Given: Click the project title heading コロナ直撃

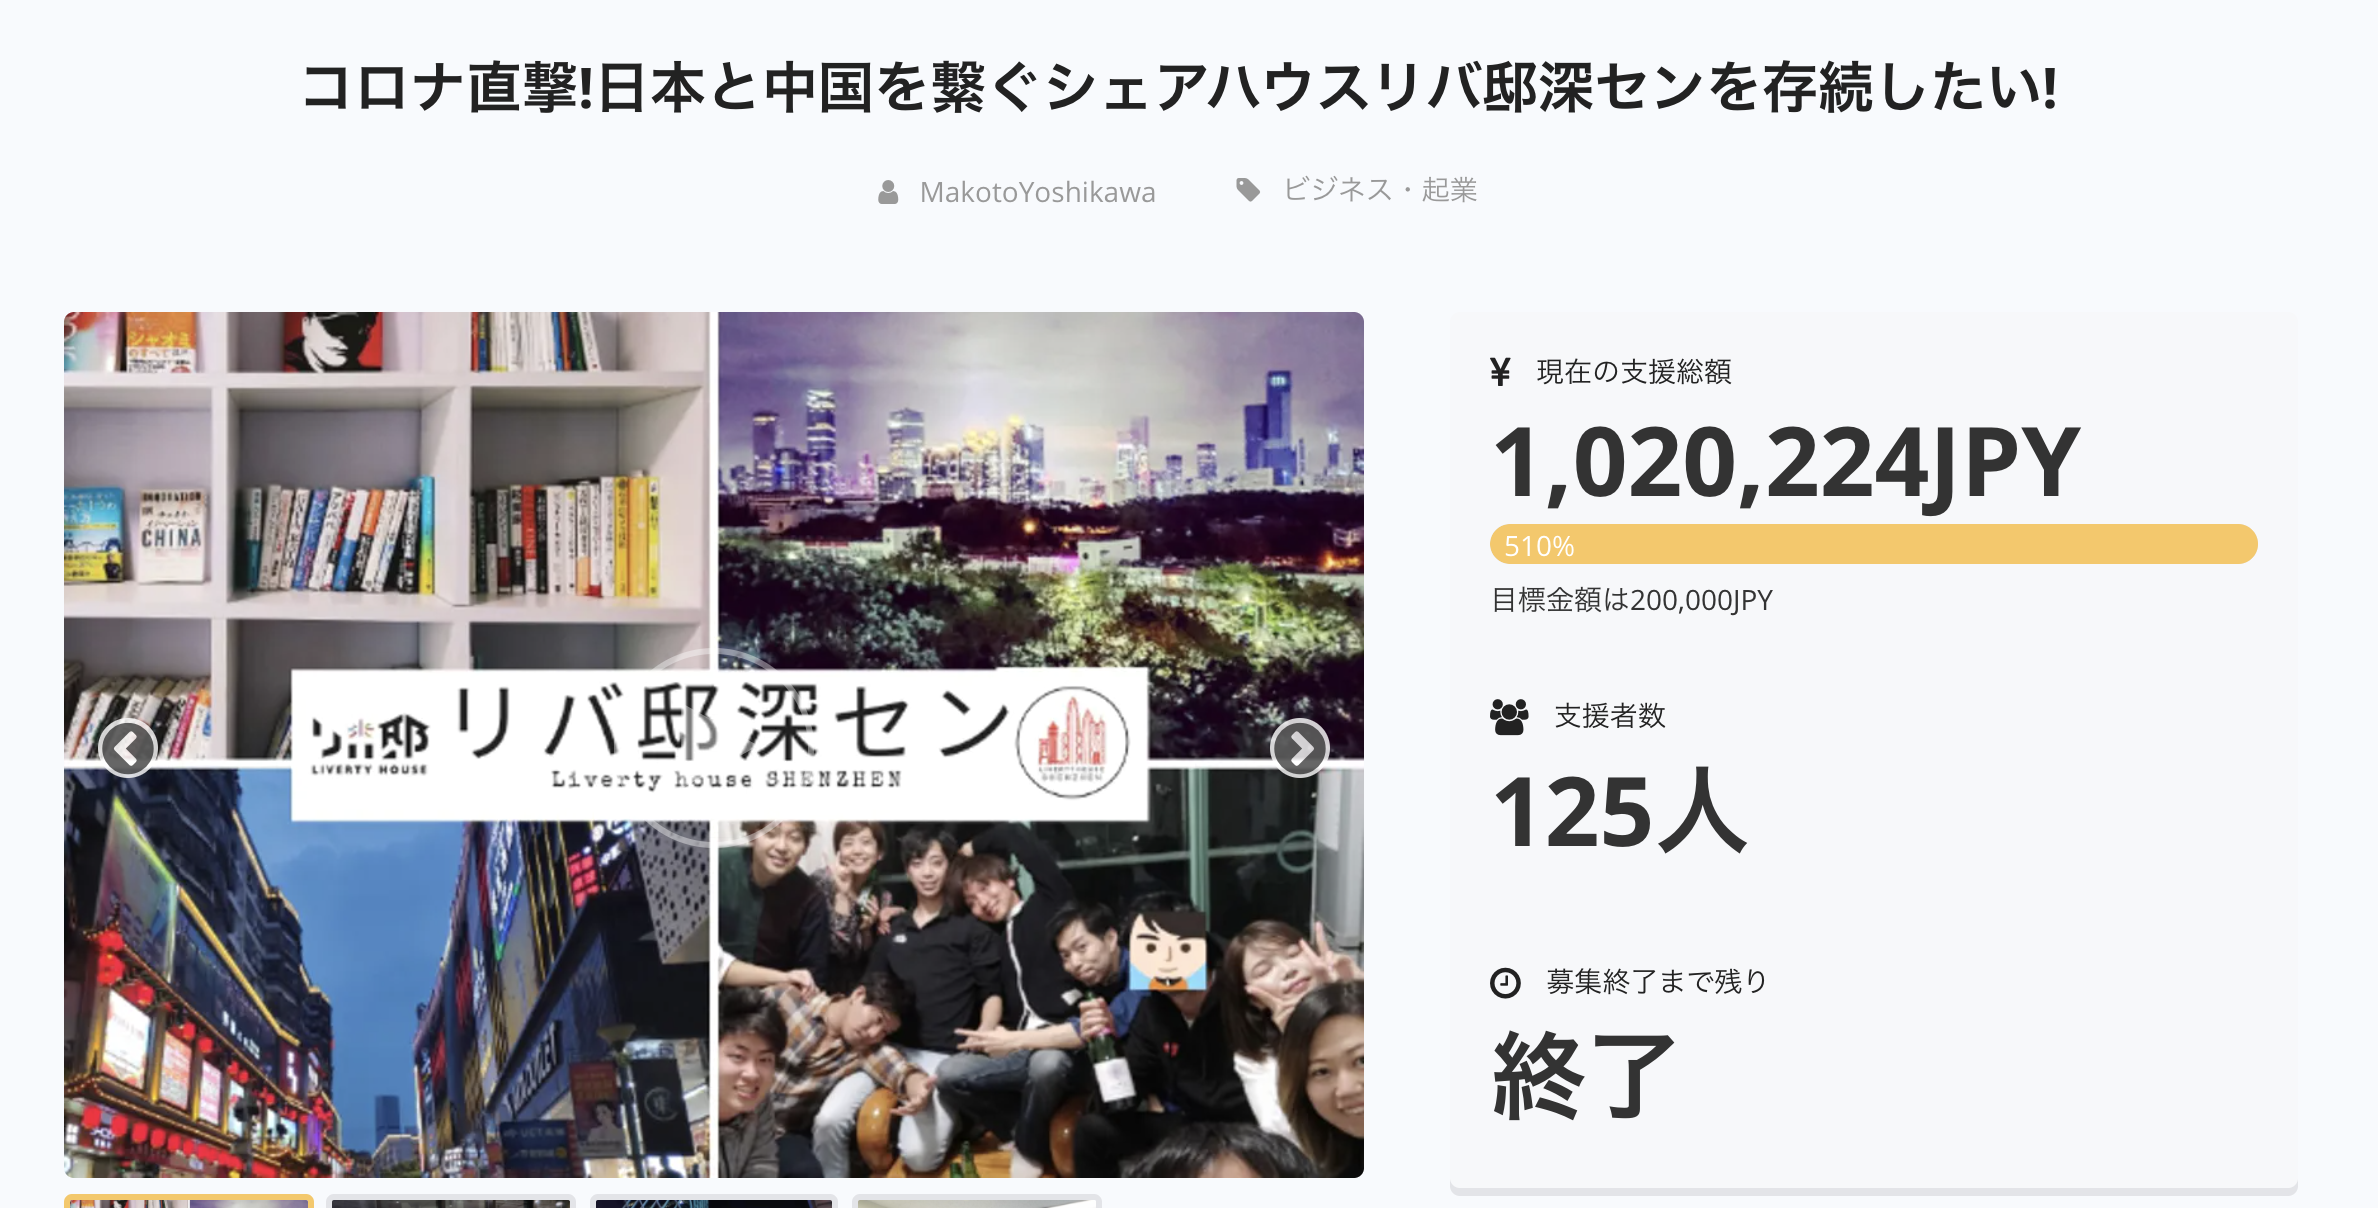Looking at the screenshot, I should click(1180, 87).
